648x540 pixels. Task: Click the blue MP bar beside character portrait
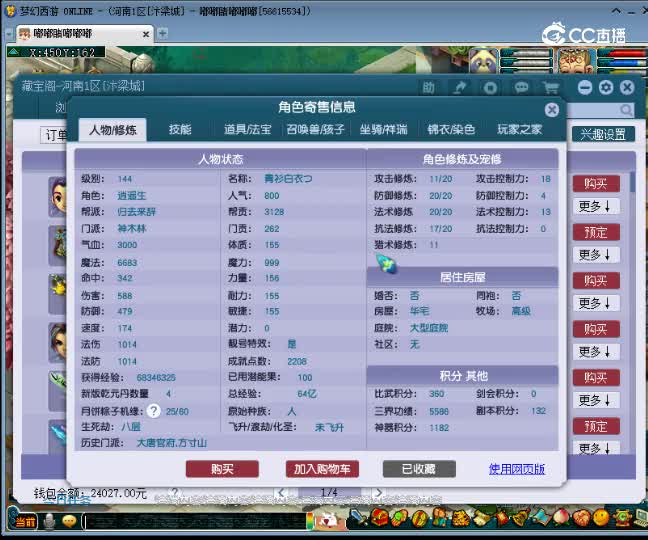pyautogui.click(x=622, y=62)
